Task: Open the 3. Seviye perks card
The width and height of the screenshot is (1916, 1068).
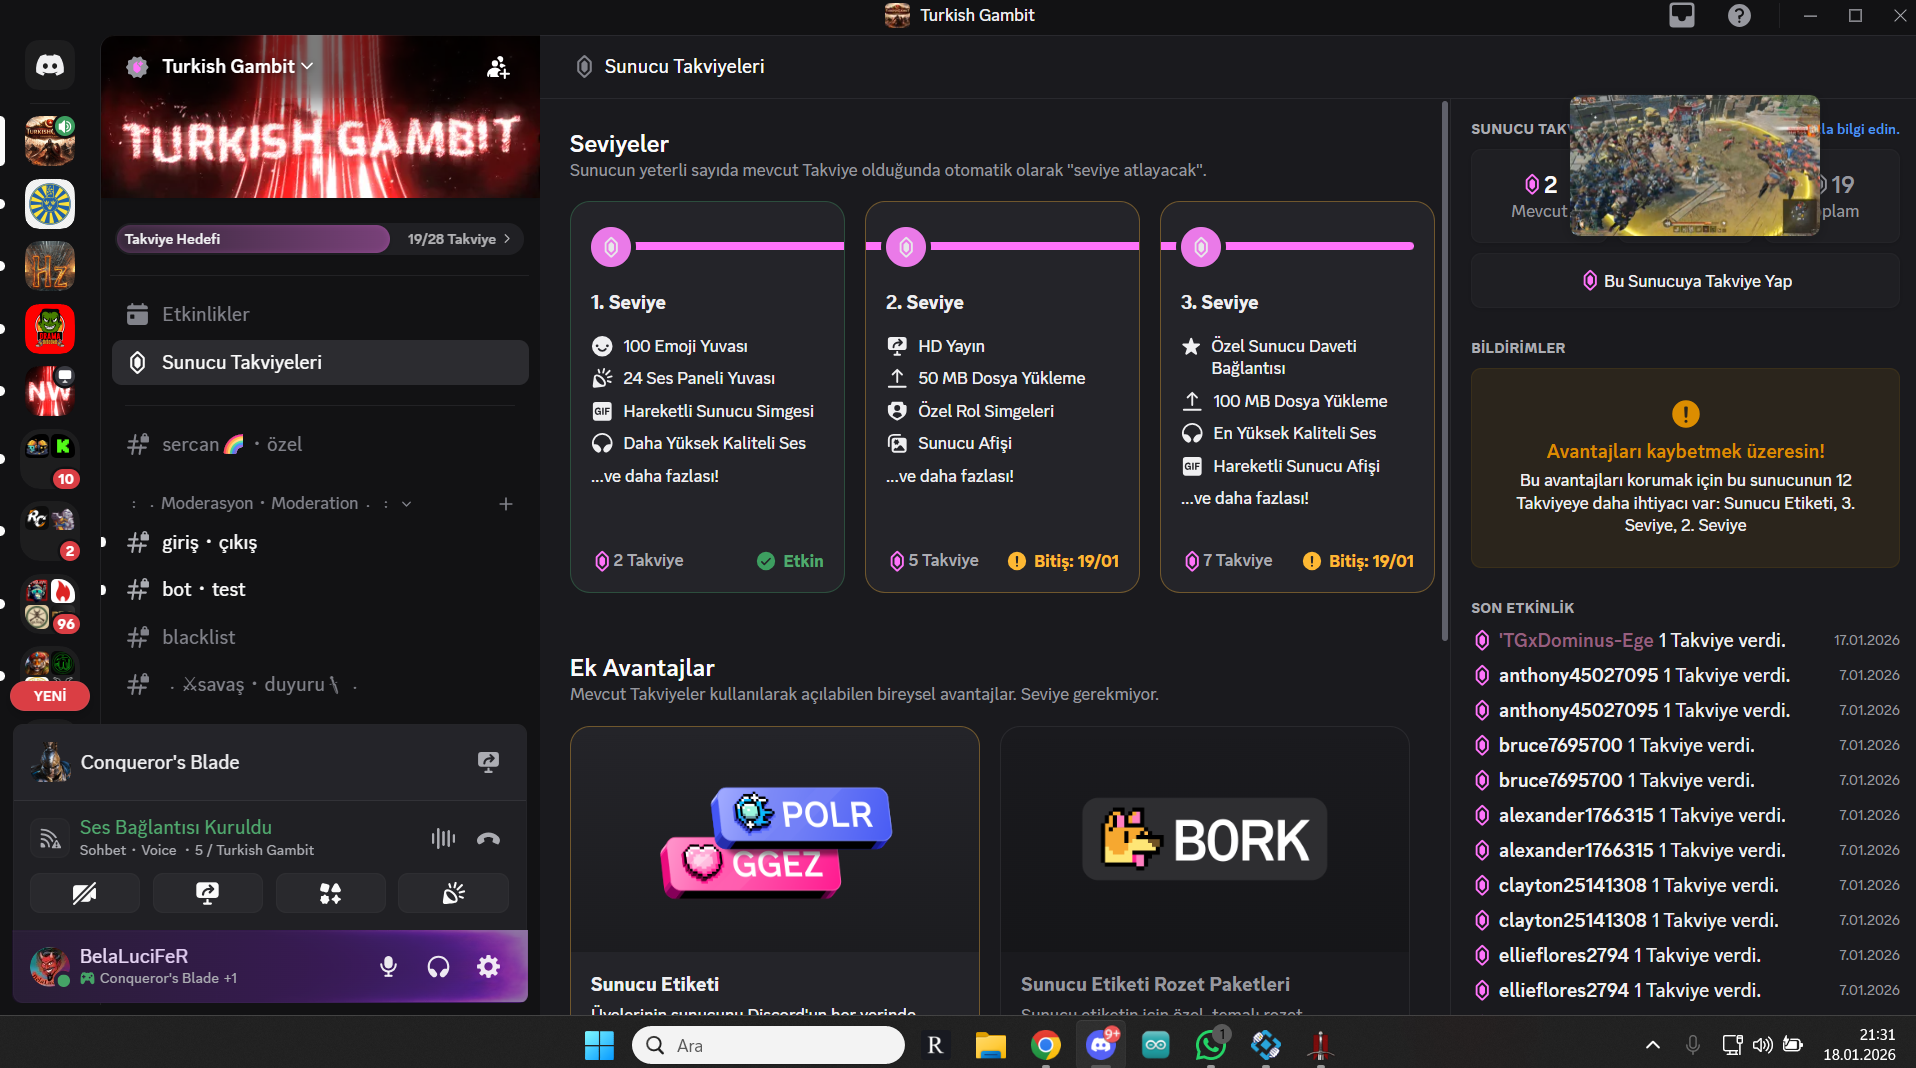Action: [1297, 397]
